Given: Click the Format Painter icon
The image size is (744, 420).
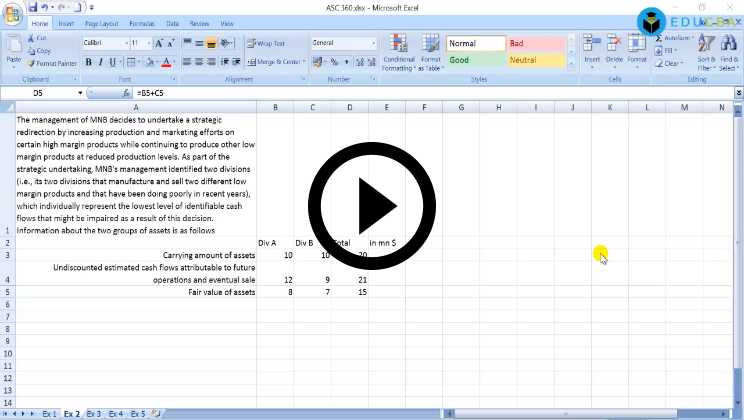Looking at the screenshot, I should 32,63.
